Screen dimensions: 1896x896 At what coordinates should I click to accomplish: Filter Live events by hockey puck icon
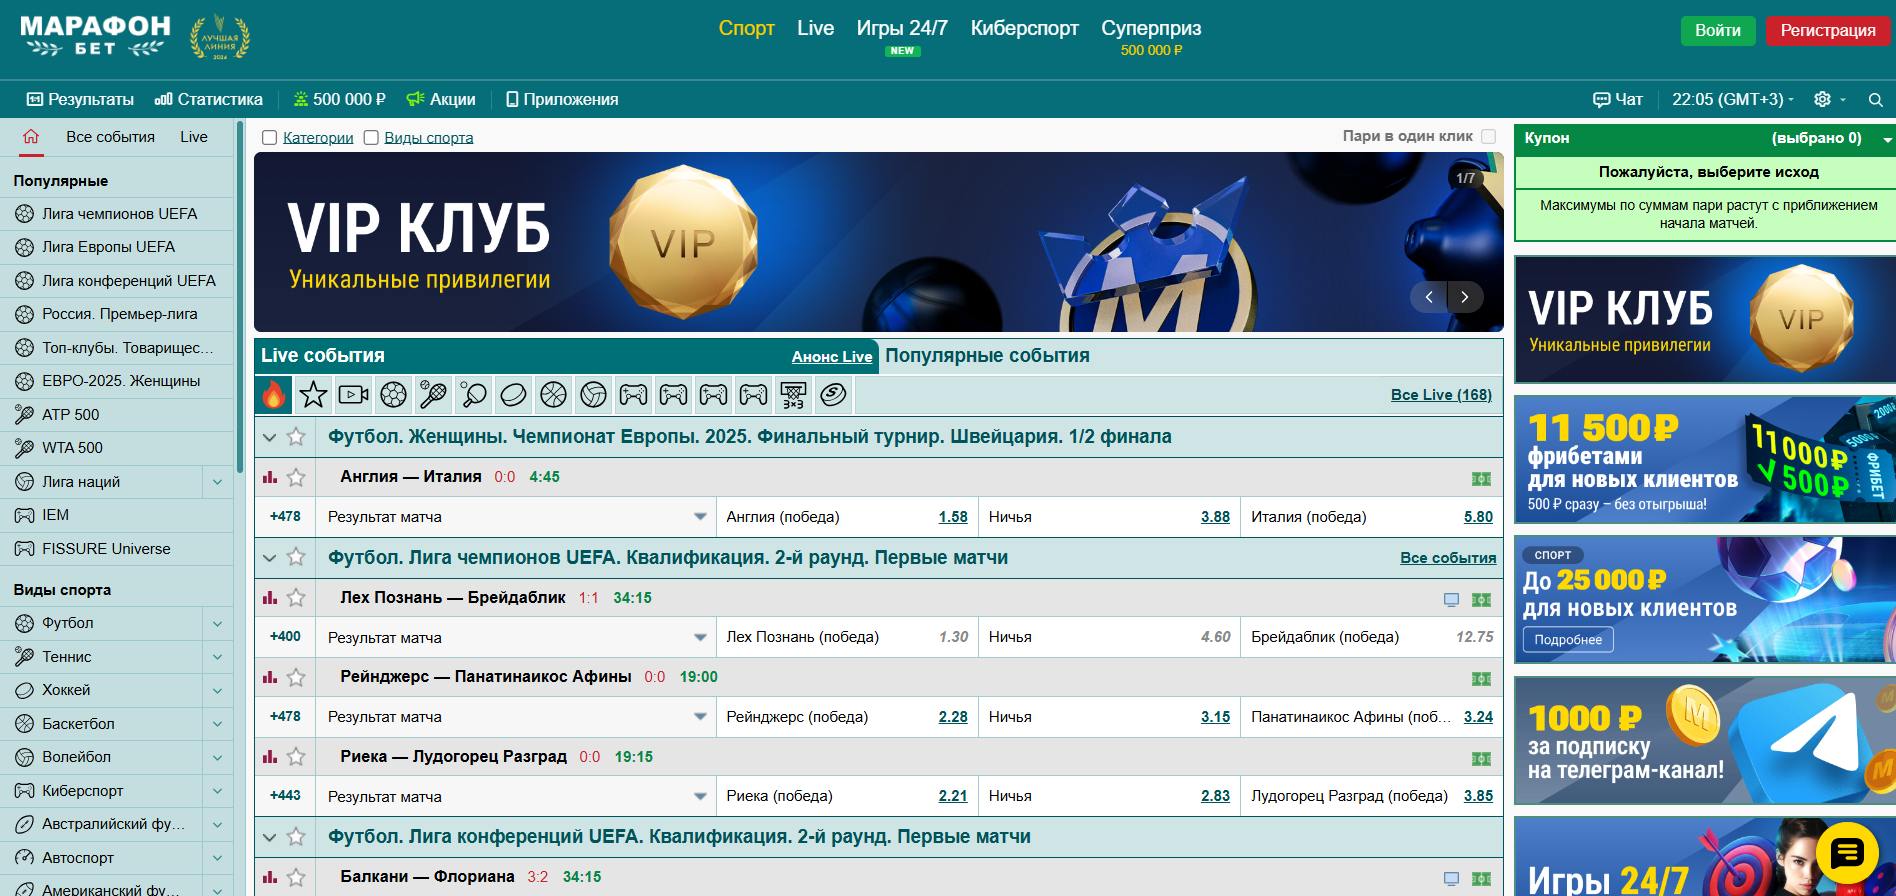coord(514,395)
